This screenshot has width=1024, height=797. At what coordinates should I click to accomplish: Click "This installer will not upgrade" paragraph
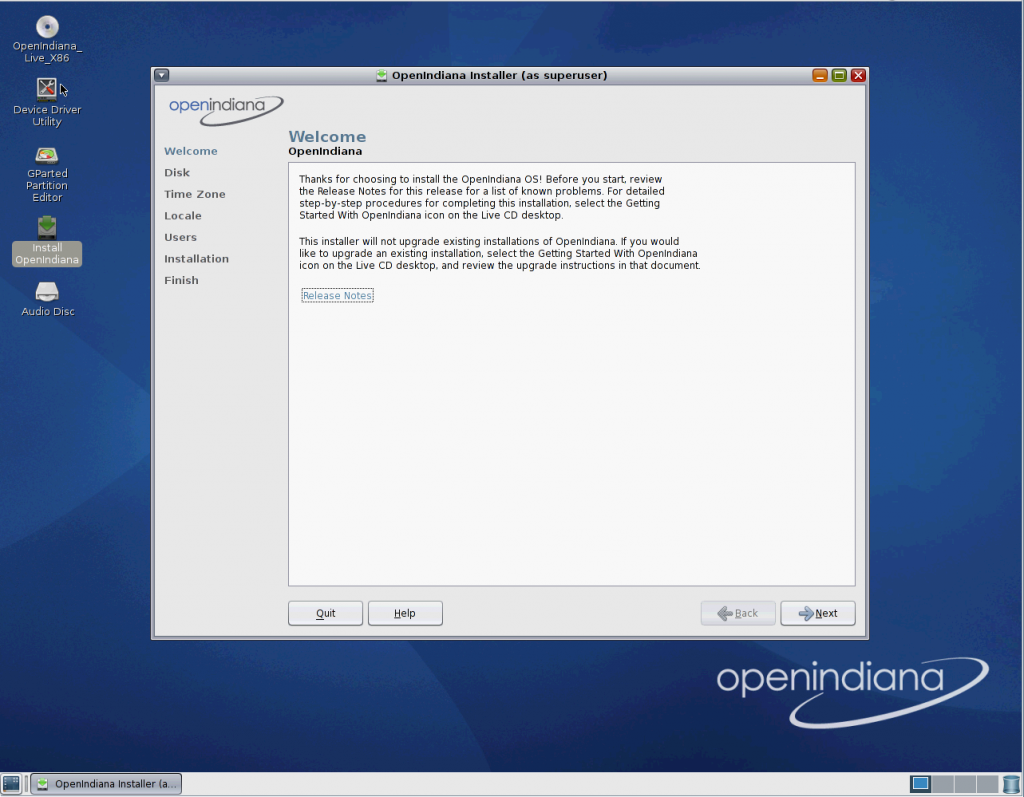pos(500,253)
